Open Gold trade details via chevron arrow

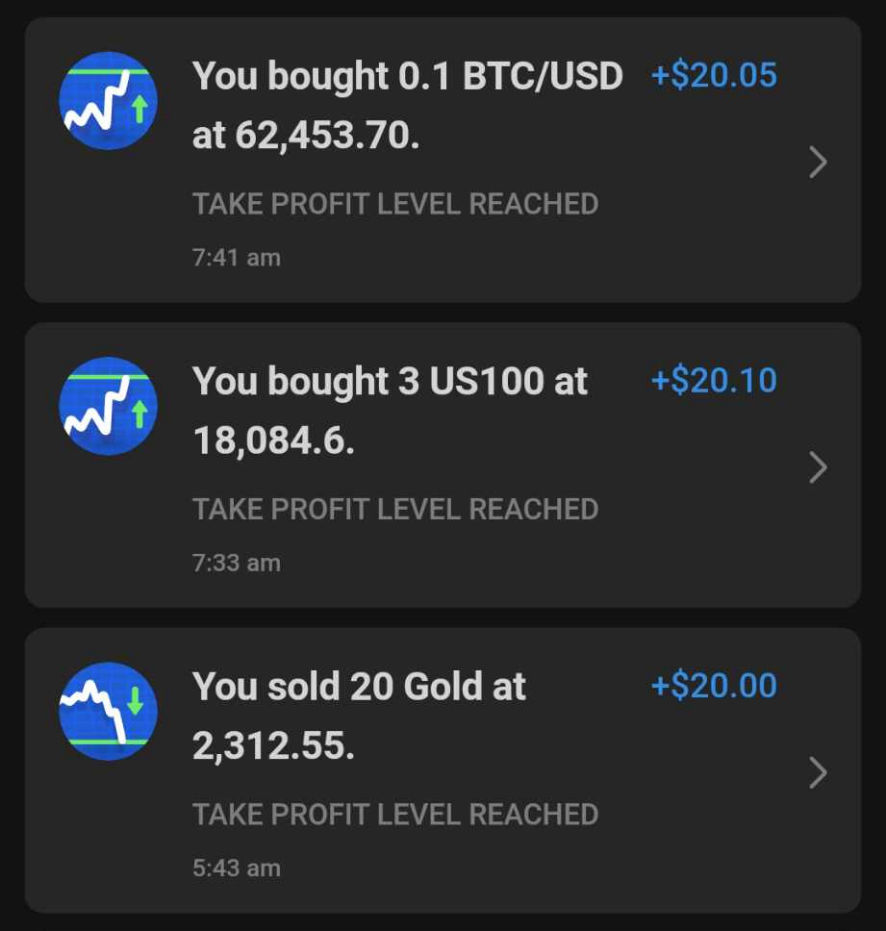(x=818, y=772)
